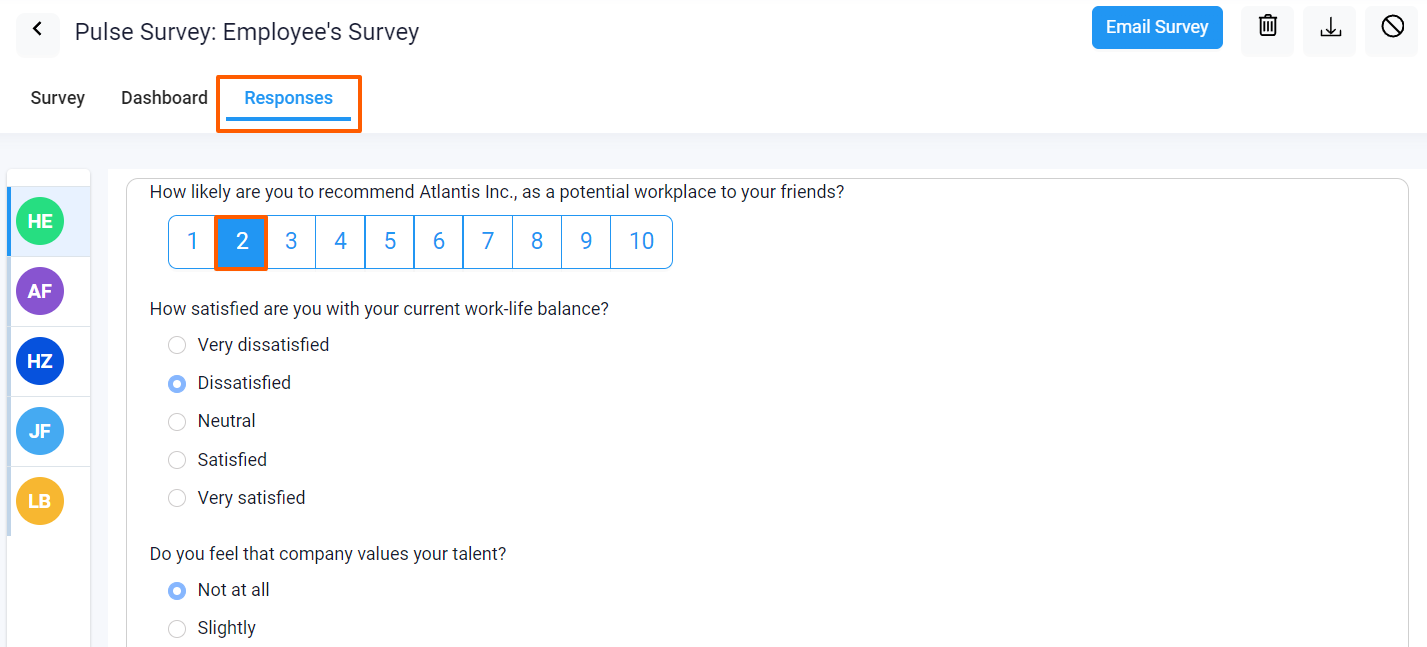
Task: View respondent AF's answers
Action: tap(39, 291)
